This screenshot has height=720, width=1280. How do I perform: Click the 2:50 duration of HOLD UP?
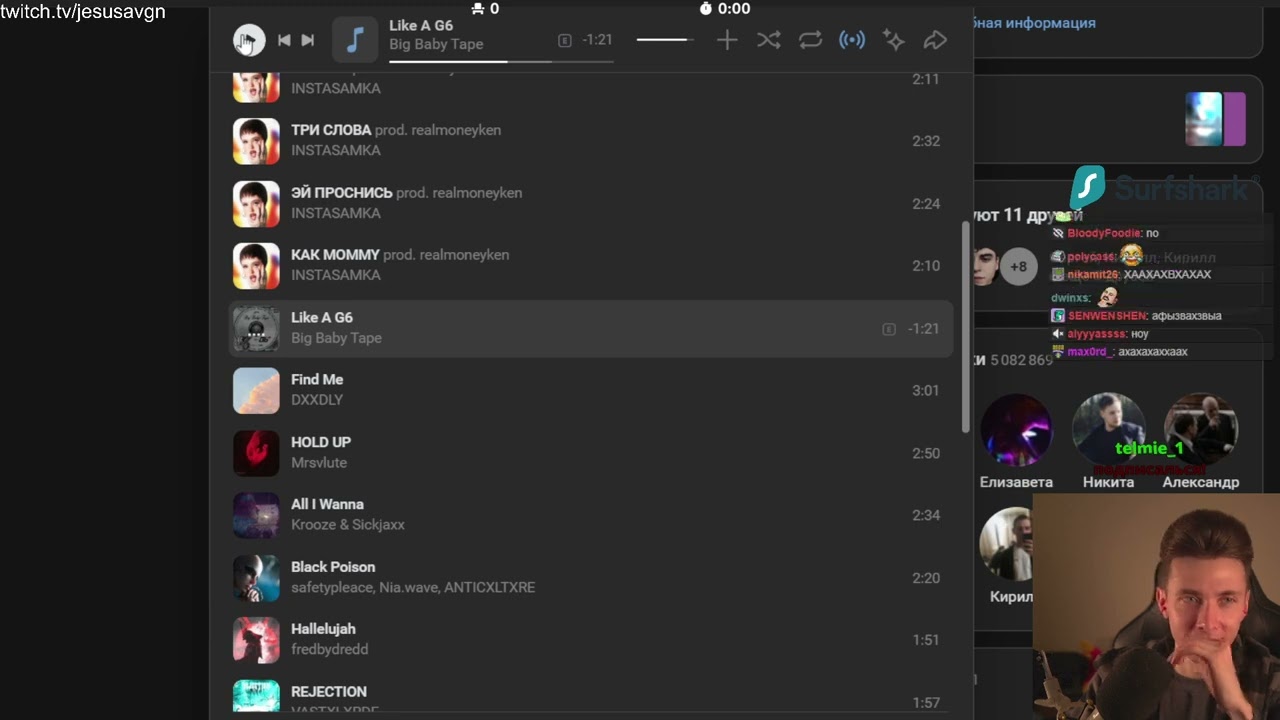926,453
